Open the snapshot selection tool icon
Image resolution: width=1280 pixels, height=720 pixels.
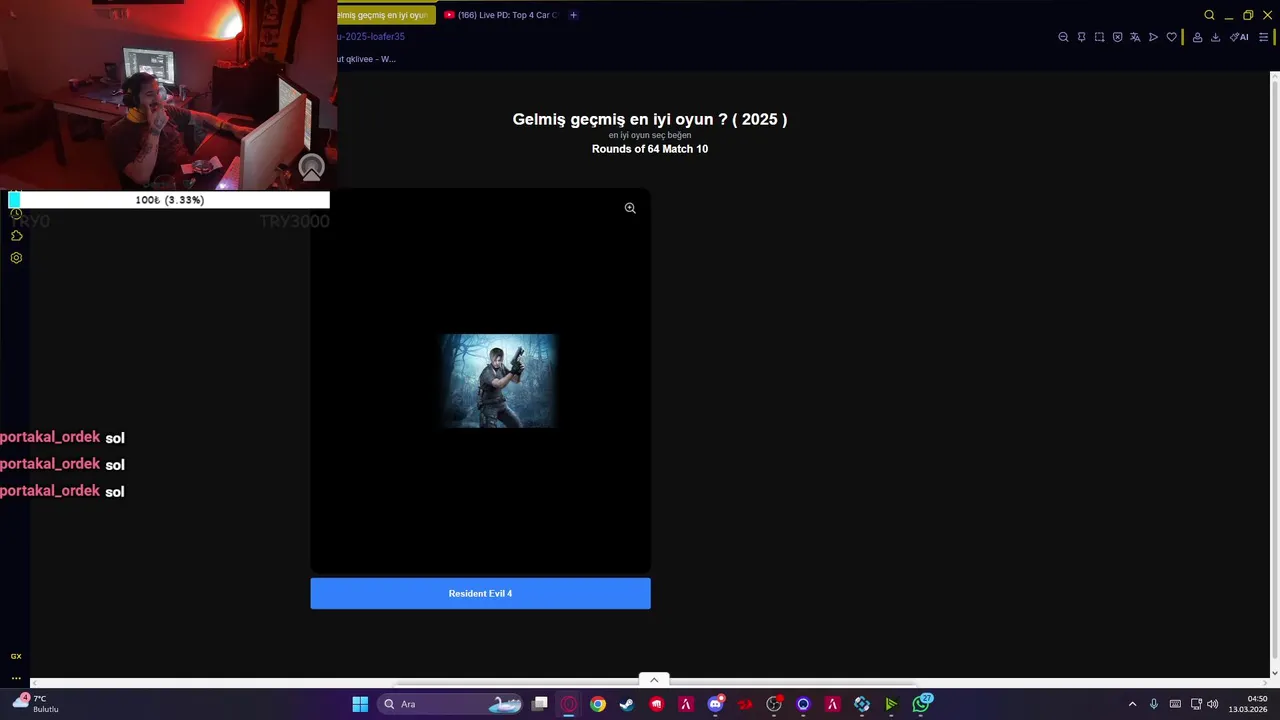[1099, 37]
